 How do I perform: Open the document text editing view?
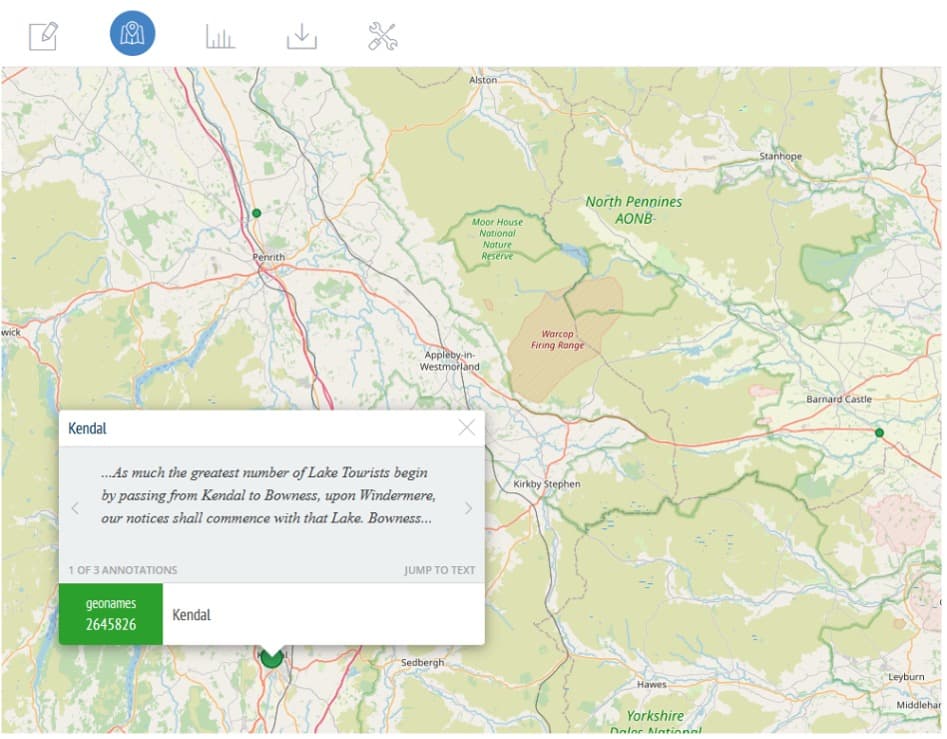43,36
